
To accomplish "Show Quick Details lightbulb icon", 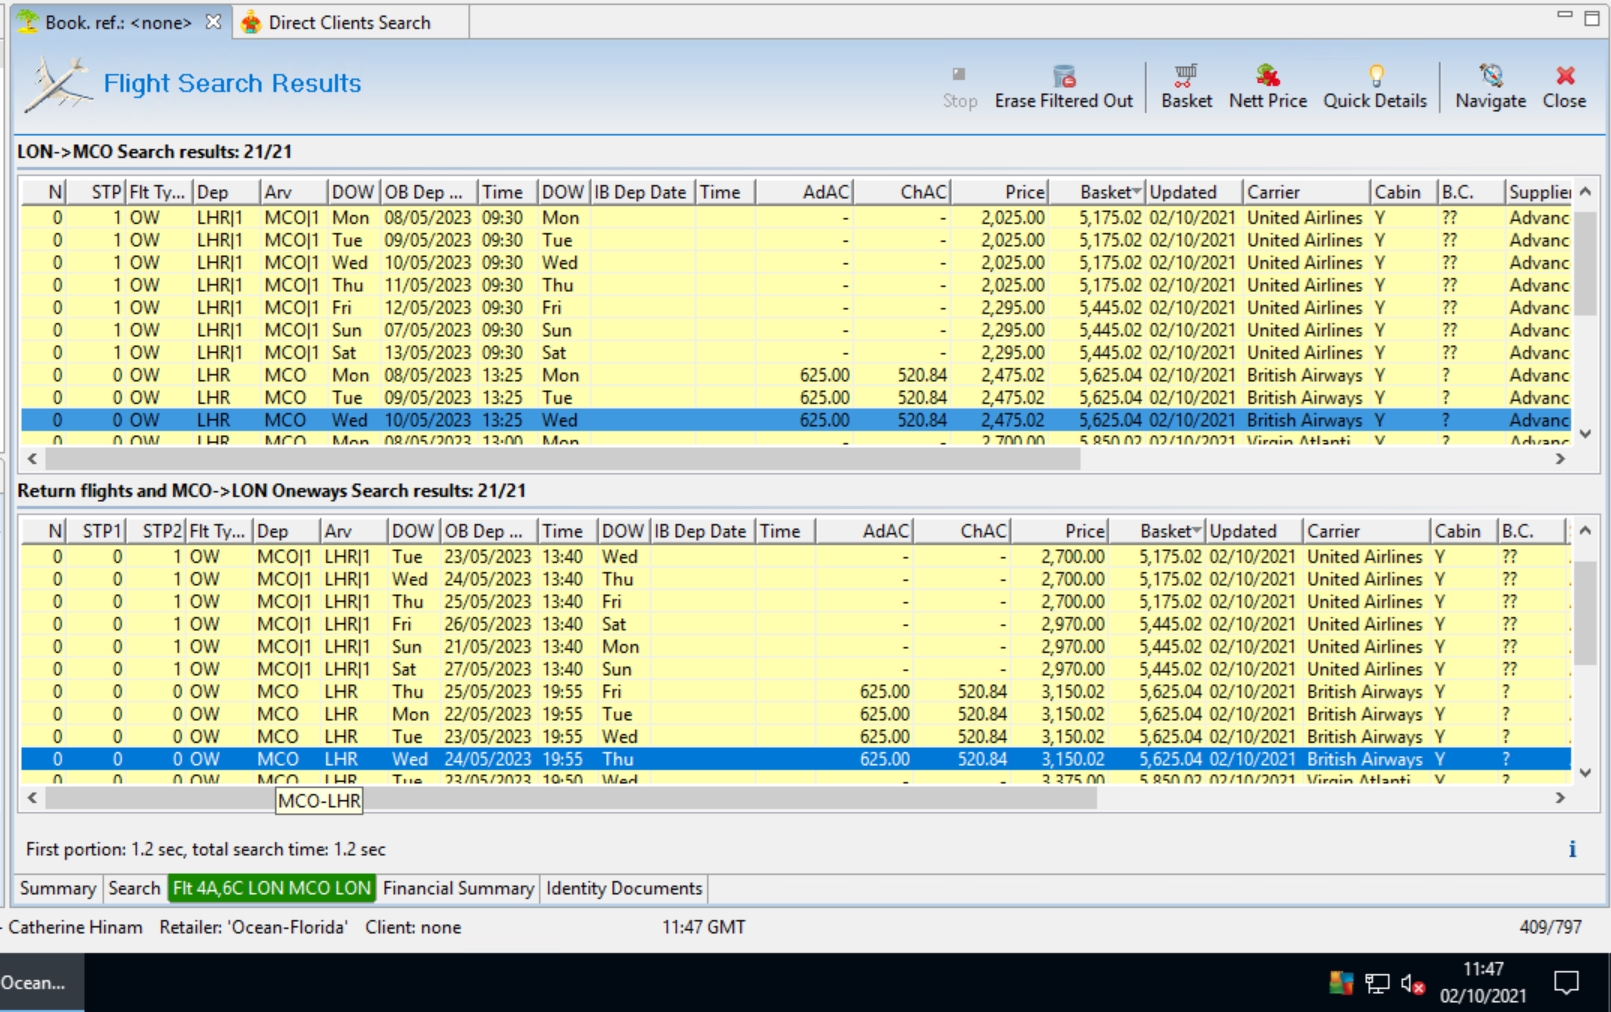I will 1375,77.
